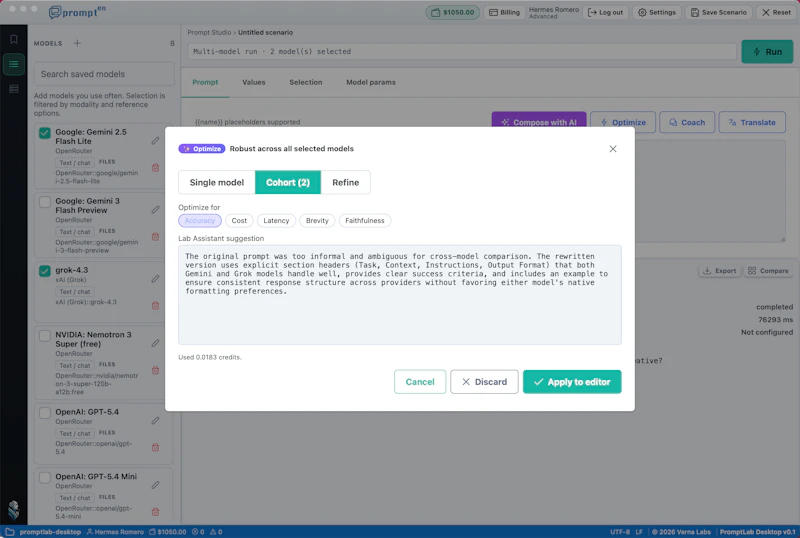Add a new model with plus icon
Screen dimensions: 800x538
tap(77, 43)
